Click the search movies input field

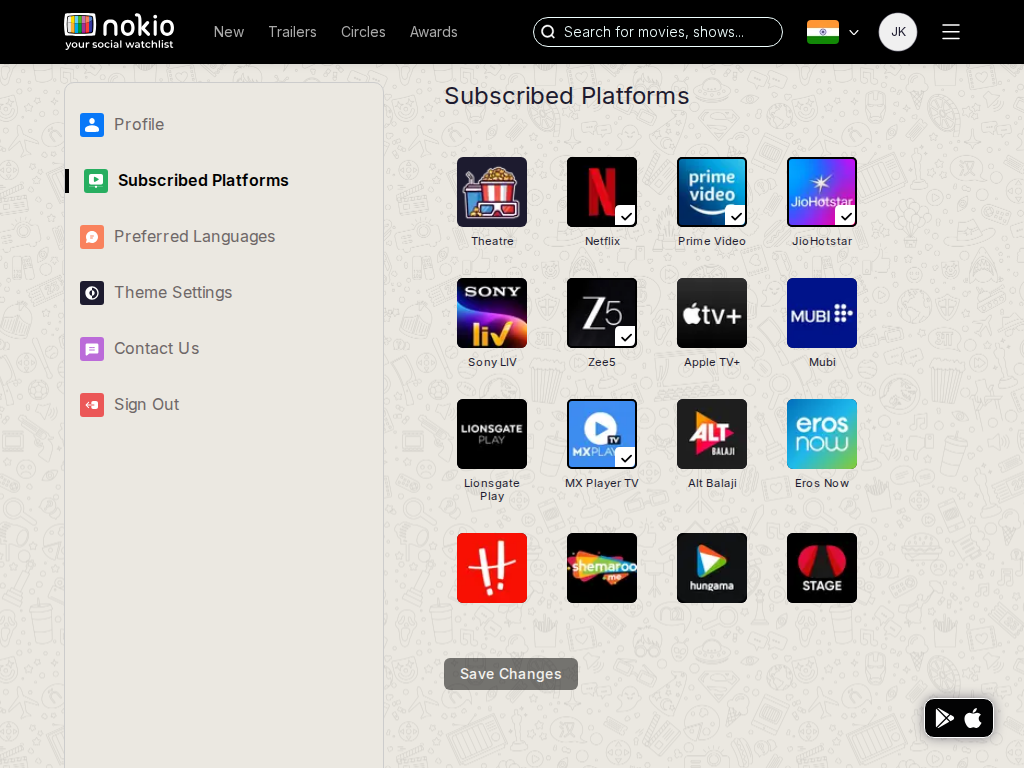658,32
